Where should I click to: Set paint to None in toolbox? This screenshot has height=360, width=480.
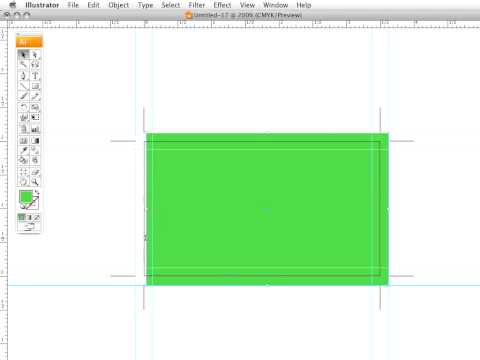pyautogui.click(x=37, y=217)
